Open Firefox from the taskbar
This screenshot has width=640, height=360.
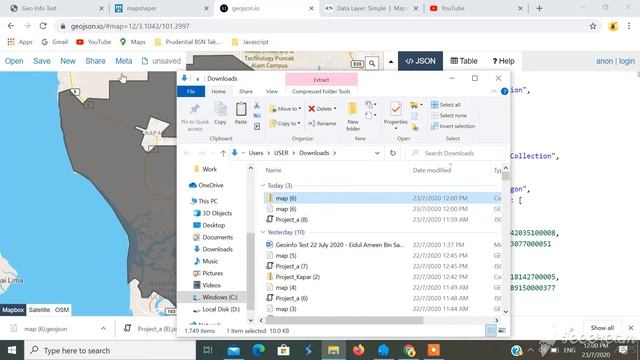(358, 350)
